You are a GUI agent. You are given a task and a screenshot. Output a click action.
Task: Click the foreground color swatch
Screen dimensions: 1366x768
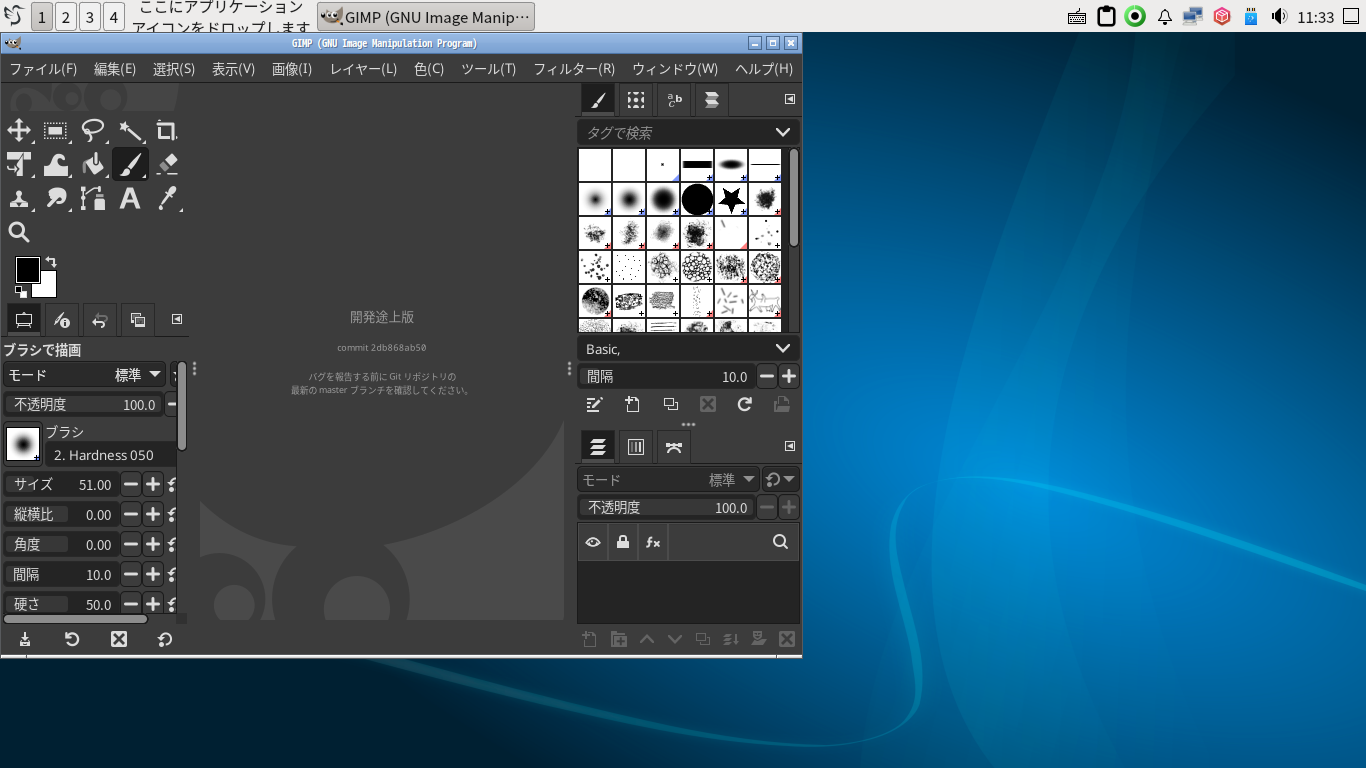[x=27, y=269]
